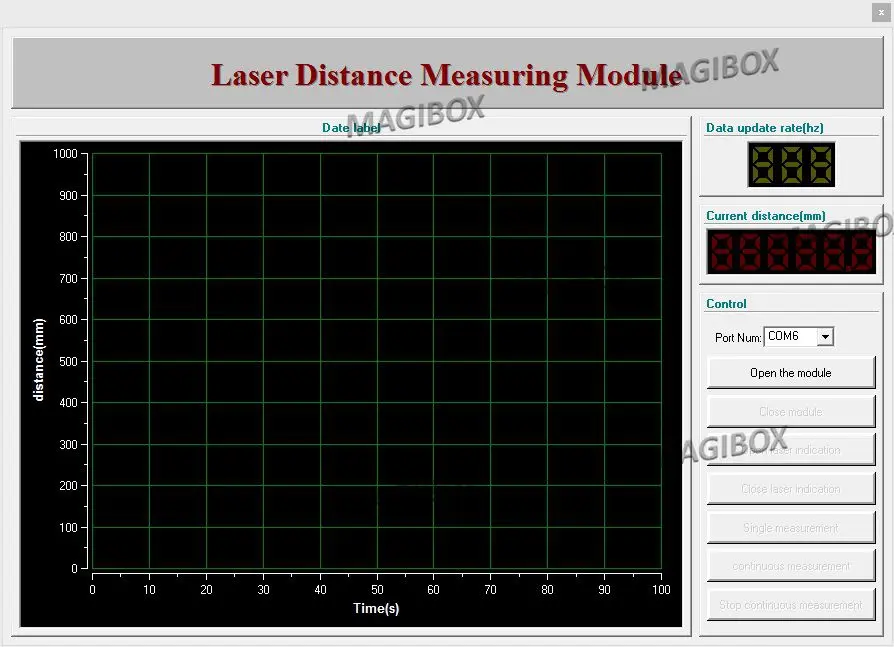Image resolution: width=894 pixels, height=647 pixels.
Task: Click the Control group label
Action: tap(726, 304)
